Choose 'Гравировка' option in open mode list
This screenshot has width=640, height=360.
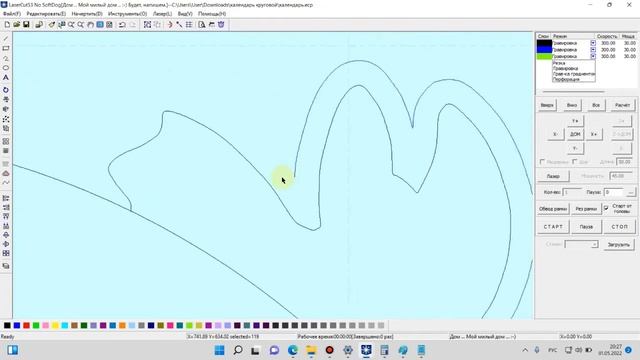click(565, 69)
